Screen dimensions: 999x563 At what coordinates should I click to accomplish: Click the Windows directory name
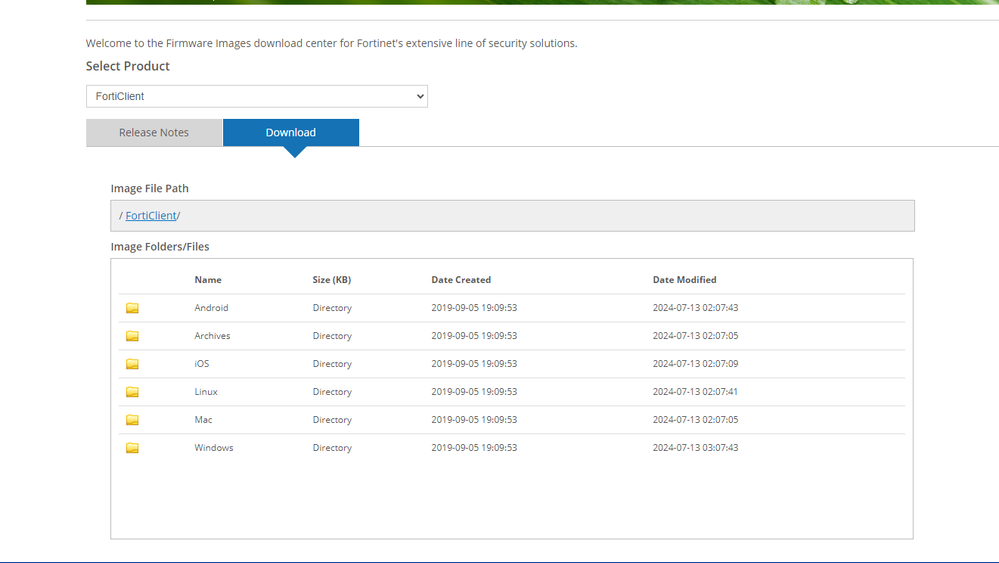(x=213, y=448)
